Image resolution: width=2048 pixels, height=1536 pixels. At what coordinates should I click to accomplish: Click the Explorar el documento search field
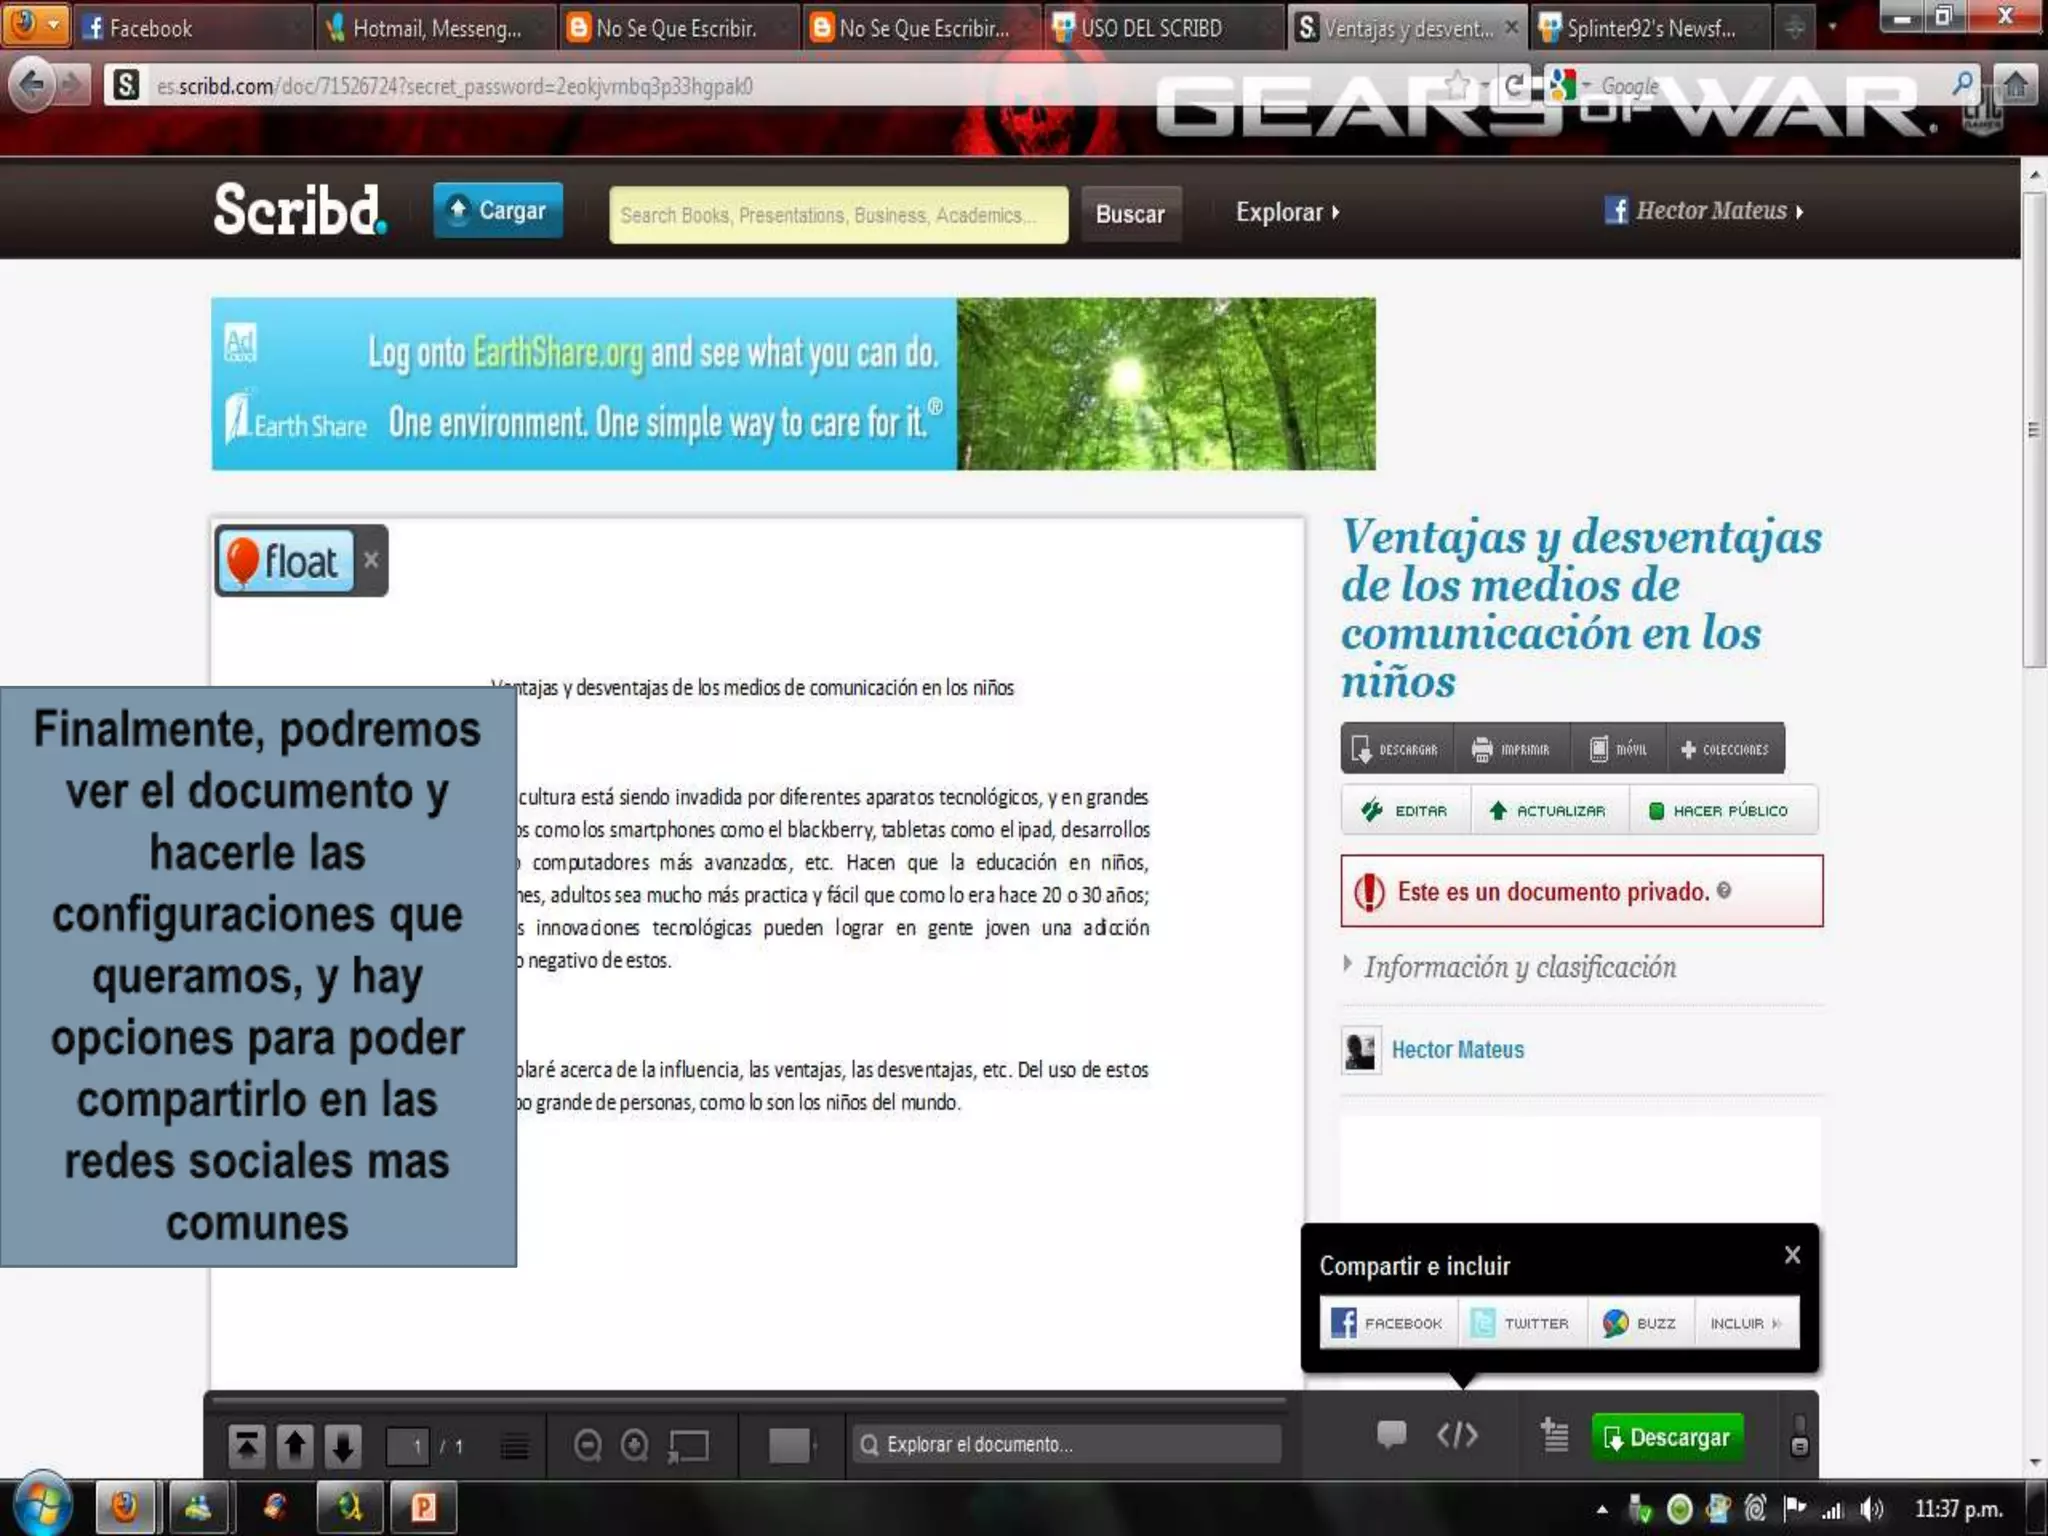pyautogui.click(x=1066, y=1444)
